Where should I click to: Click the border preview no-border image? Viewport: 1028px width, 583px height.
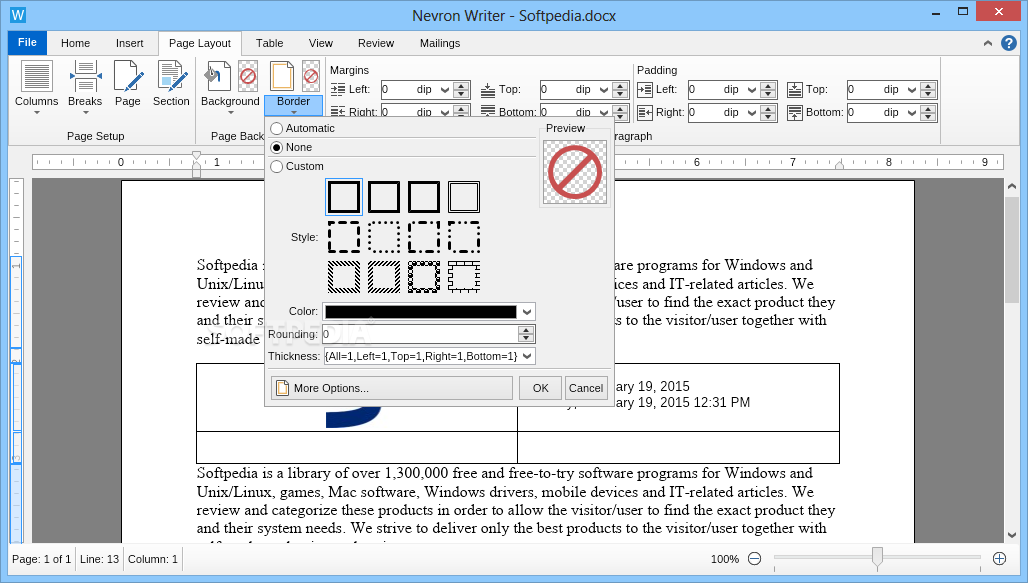tap(575, 172)
